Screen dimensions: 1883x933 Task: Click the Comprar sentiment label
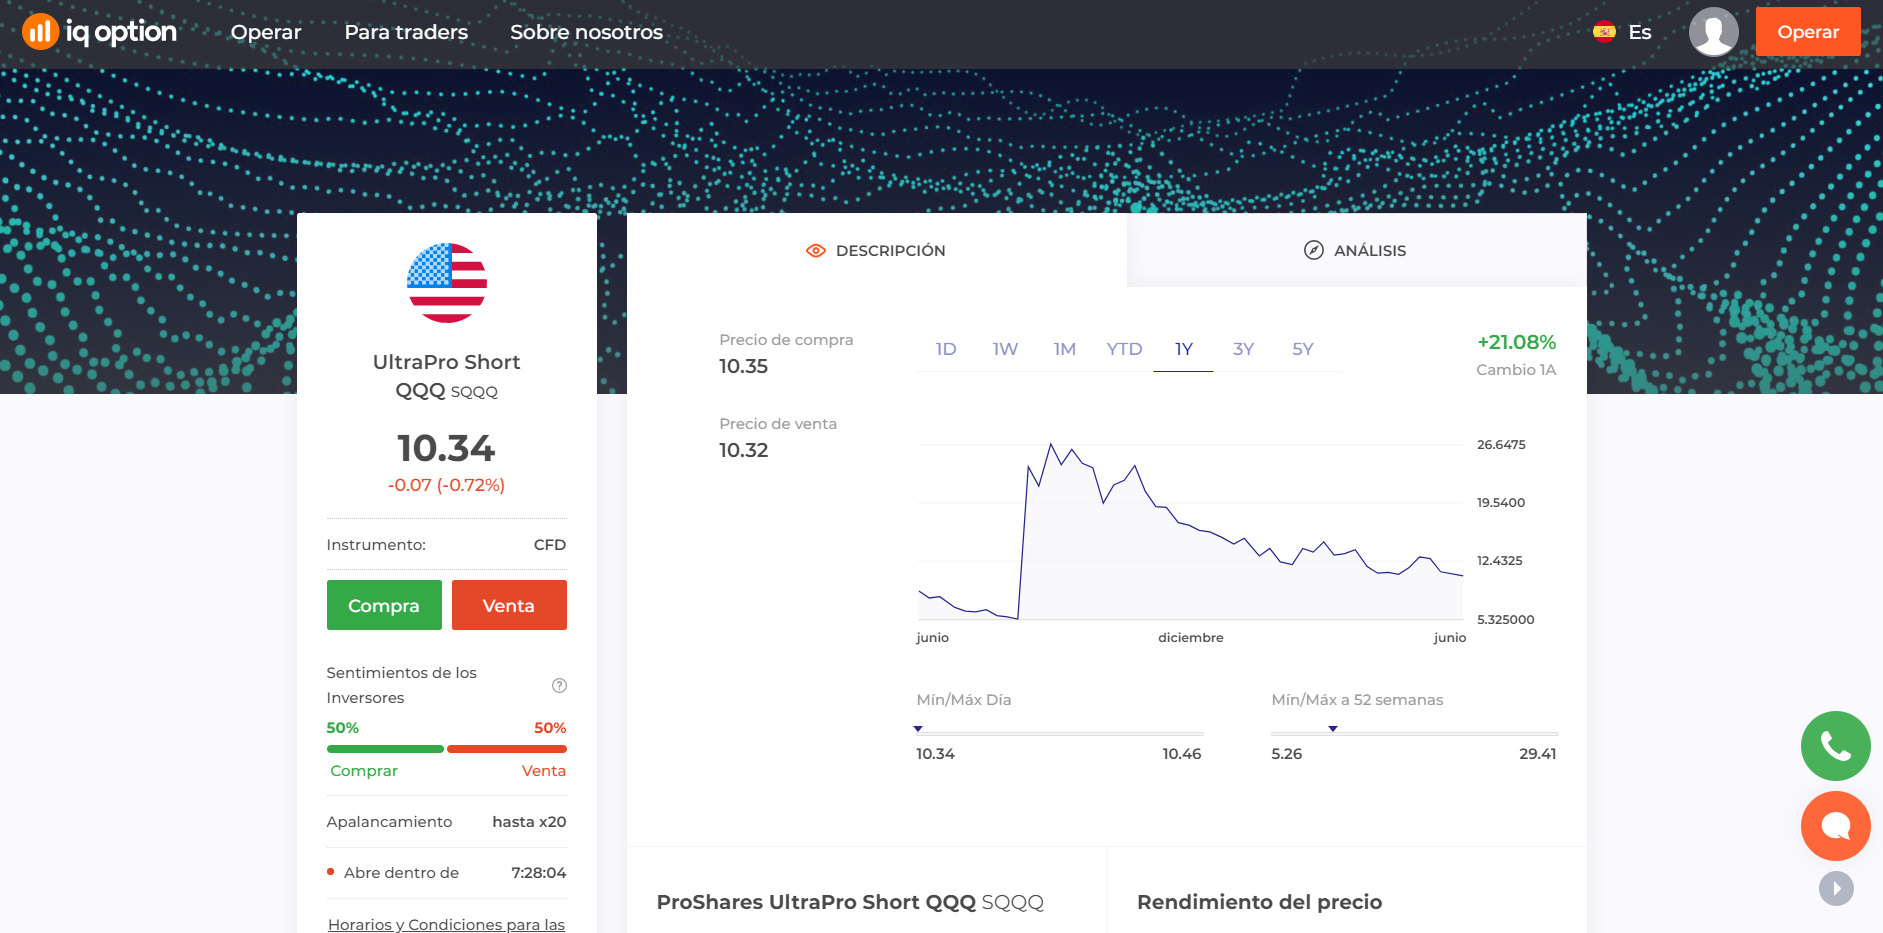tap(364, 771)
